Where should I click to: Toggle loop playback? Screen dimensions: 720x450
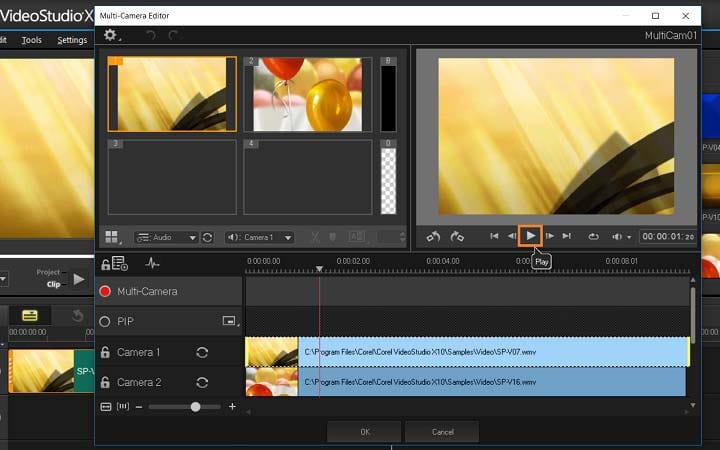tap(593, 236)
